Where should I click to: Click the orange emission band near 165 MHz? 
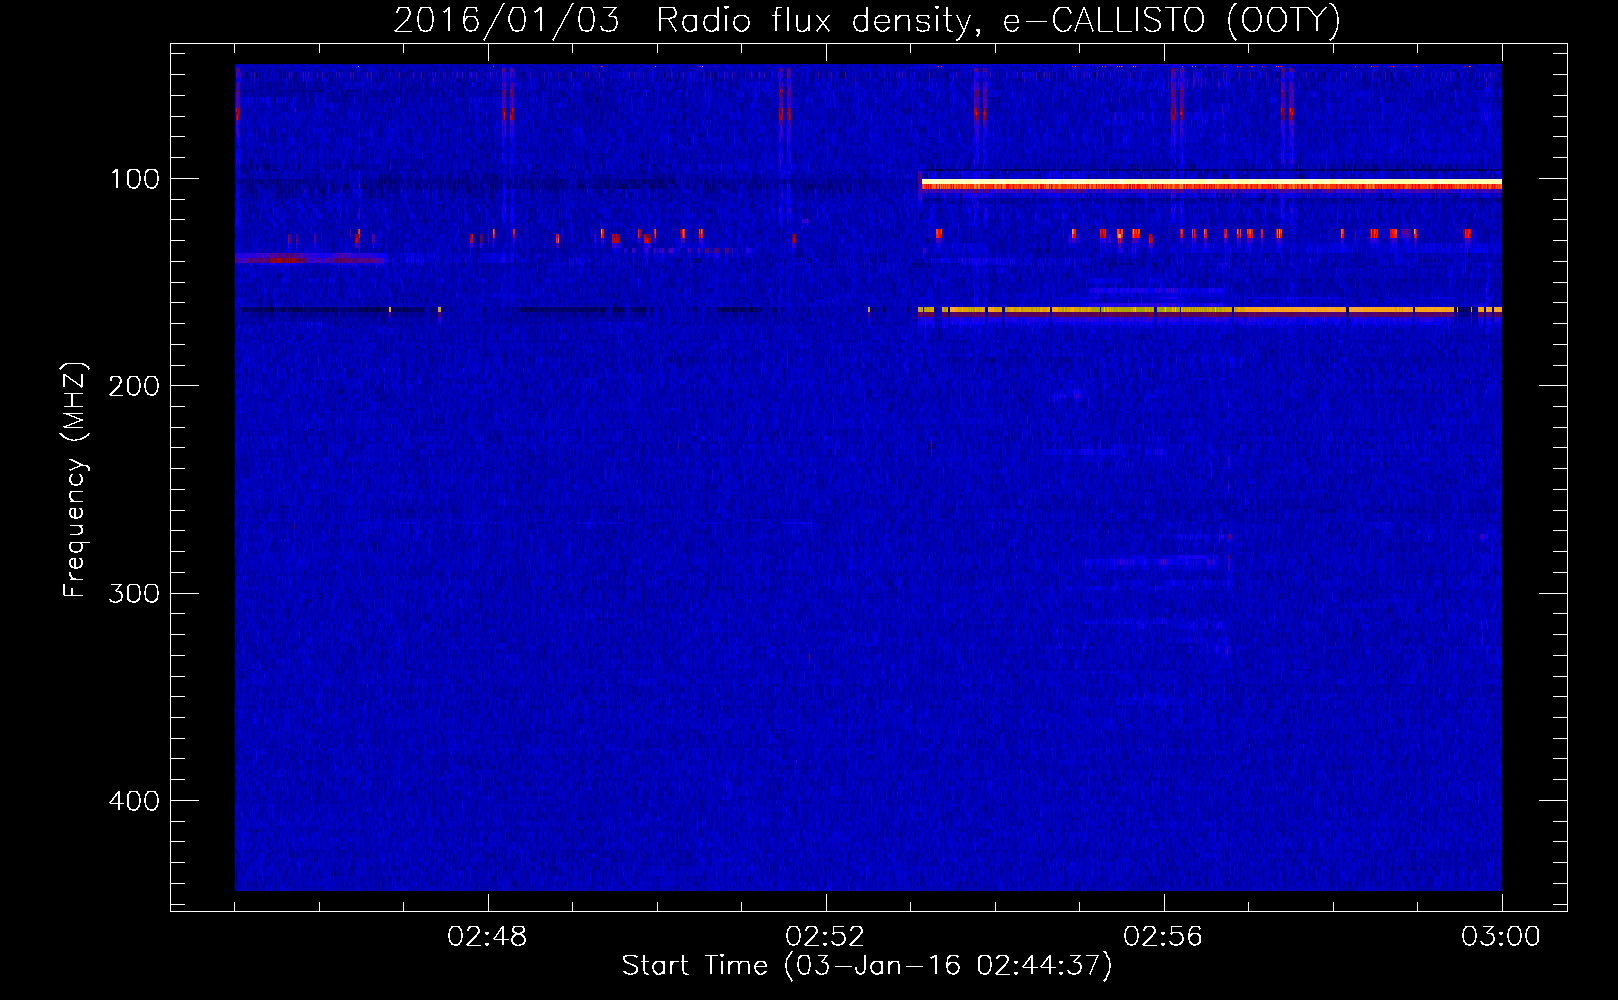click(x=1210, y=311)
